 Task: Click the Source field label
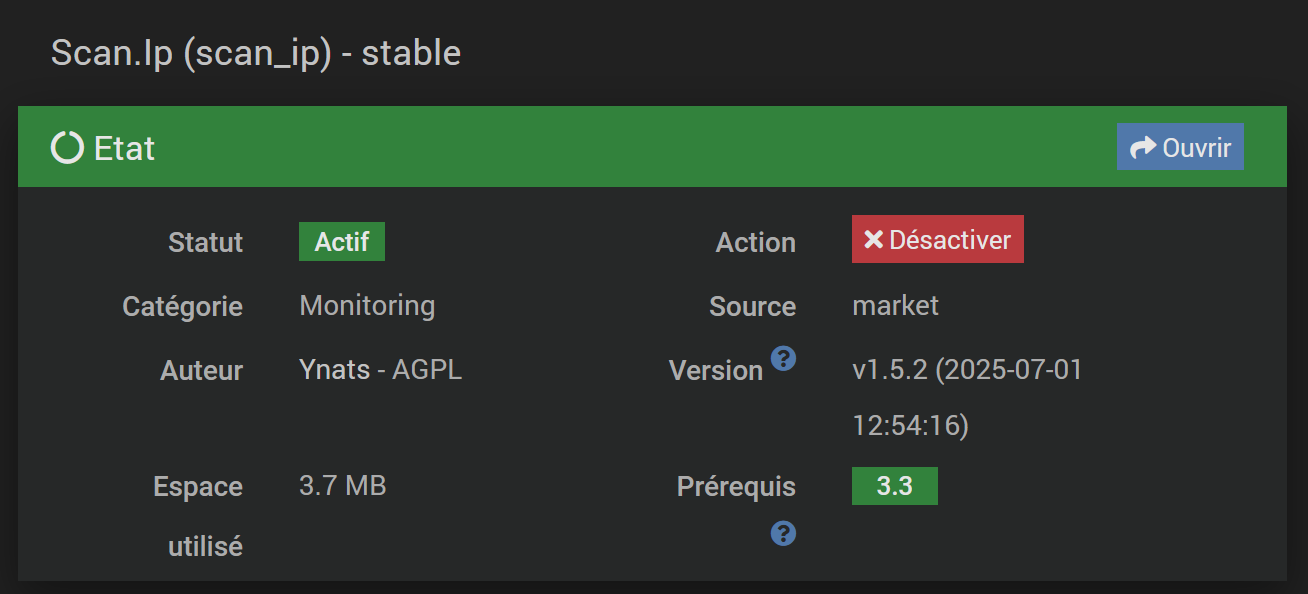click(x=752, y=306)
